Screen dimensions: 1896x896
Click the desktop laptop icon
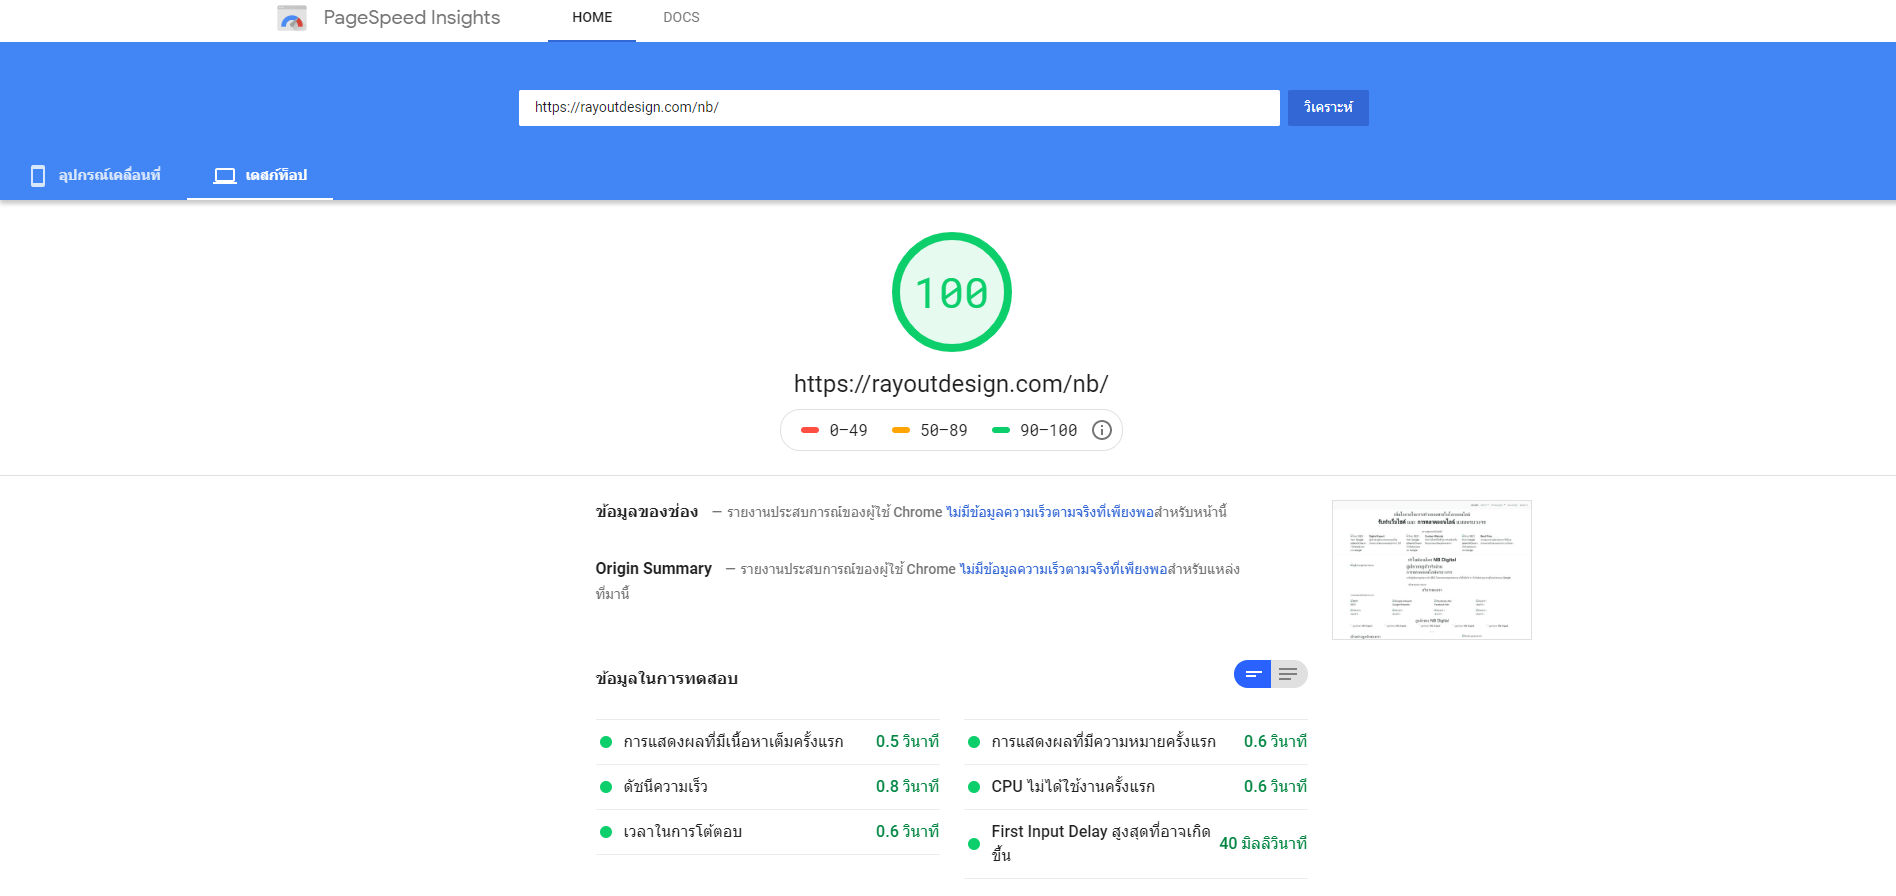pos(225,176)
